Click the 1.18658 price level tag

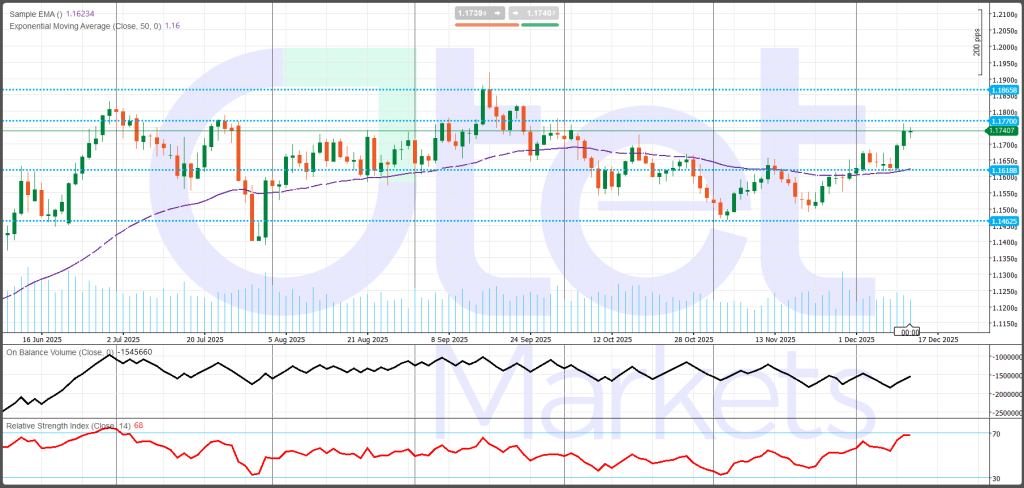[x=1002, y=90]
